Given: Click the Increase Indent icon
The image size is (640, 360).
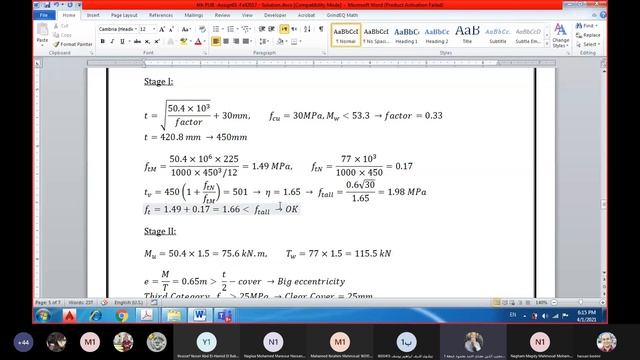Looking at the screenshot, I should click(x=271, y=29).
